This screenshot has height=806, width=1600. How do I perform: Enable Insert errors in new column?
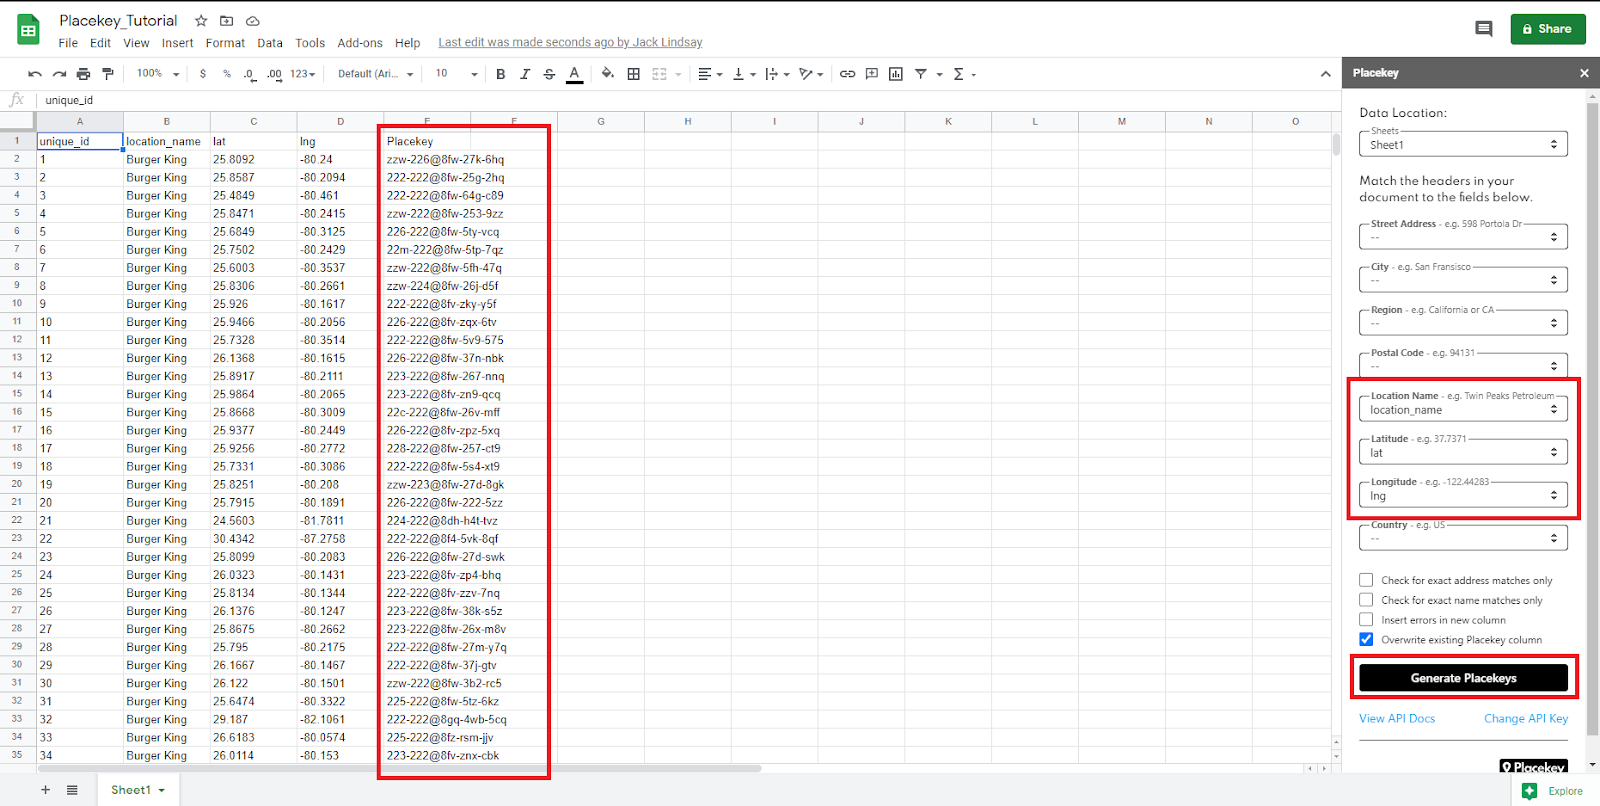pyautogui.click(x=1366, y=620)
